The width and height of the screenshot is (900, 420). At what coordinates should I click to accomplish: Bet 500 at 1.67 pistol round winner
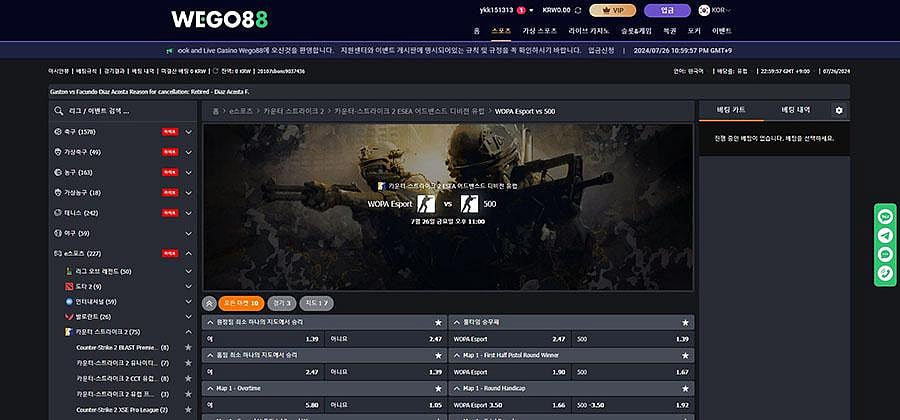click(633, 372)
